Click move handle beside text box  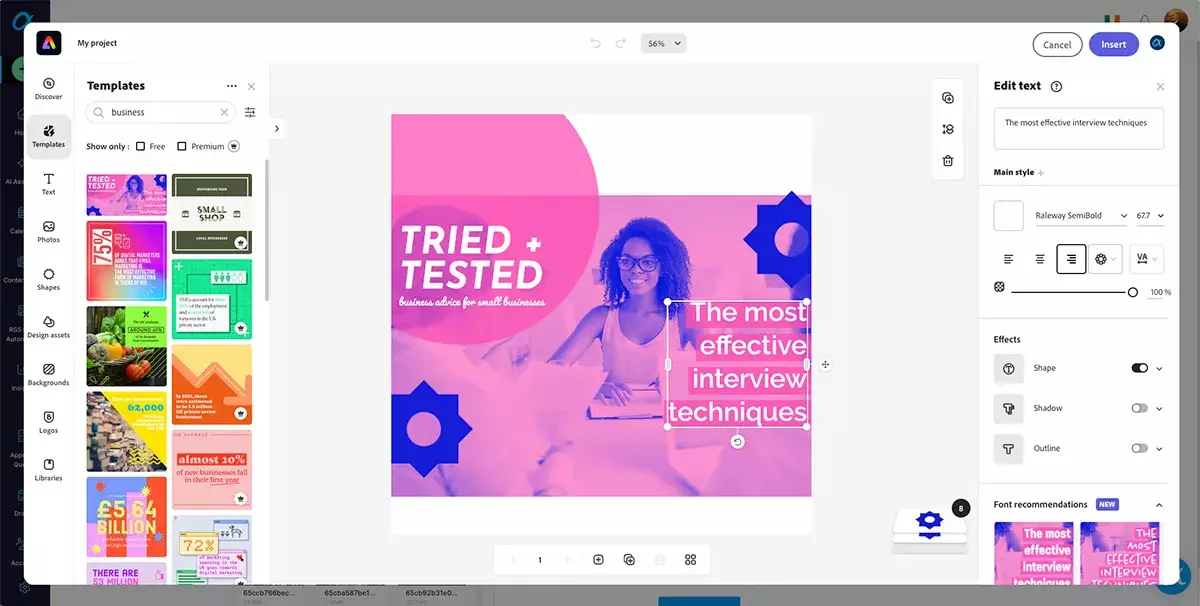coord(825,365)
